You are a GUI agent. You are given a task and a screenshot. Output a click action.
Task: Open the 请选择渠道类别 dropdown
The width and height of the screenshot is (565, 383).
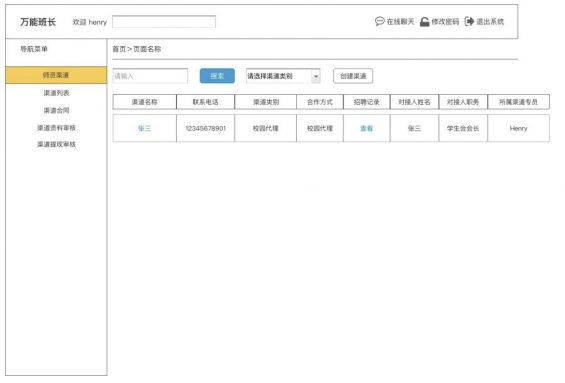(x=283, y=76)
